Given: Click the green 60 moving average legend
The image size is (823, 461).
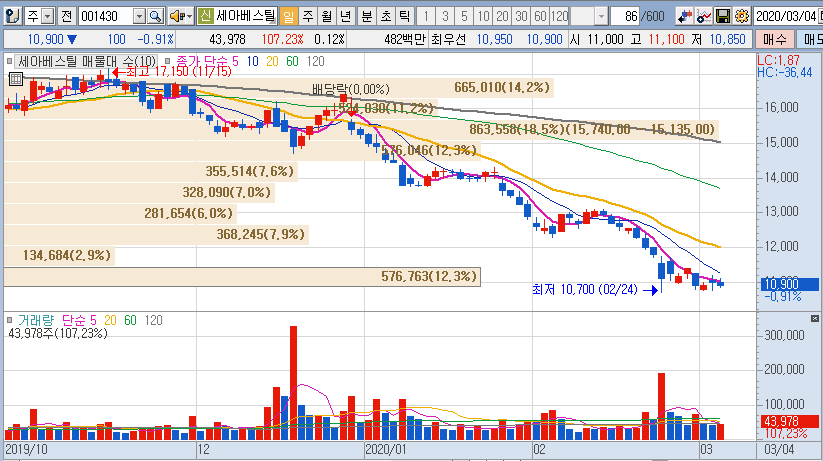Looking at the screenshot, I should click(x=292, y=61).
